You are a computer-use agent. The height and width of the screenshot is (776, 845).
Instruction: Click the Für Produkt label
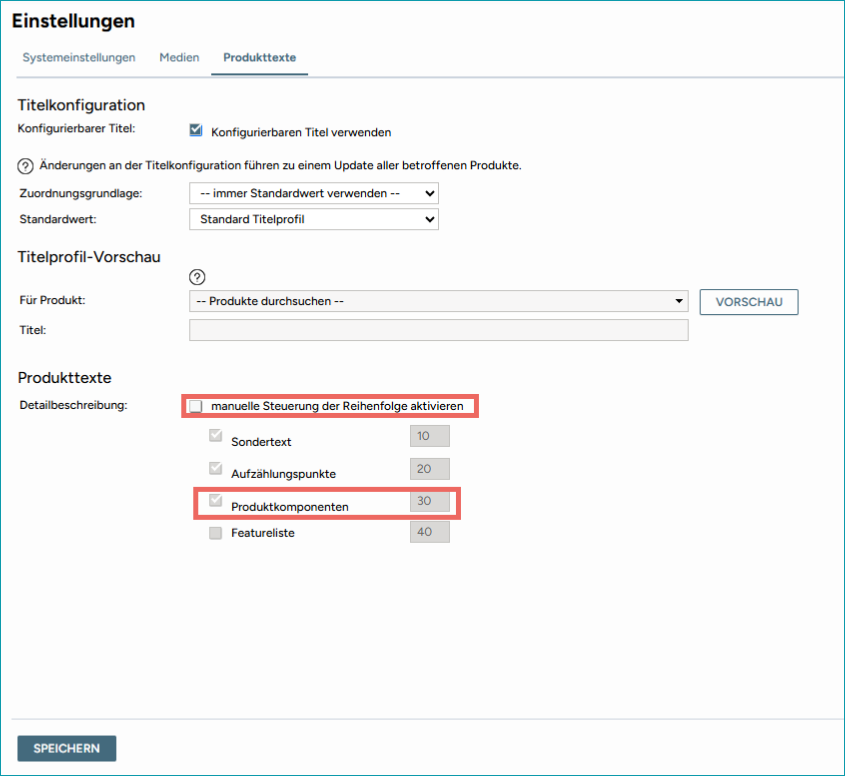[x=52, y=300]
